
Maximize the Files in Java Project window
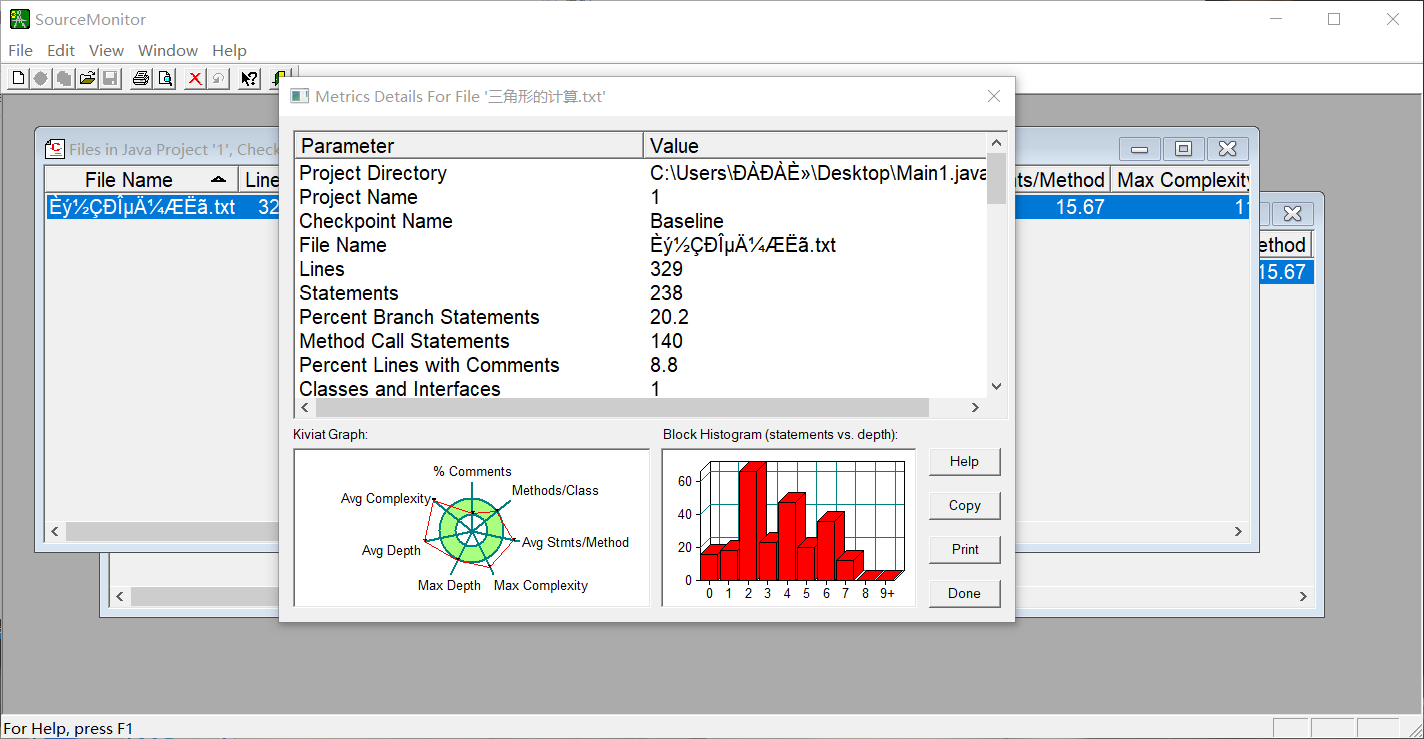pyautogui.click(x=1184, y=149)
